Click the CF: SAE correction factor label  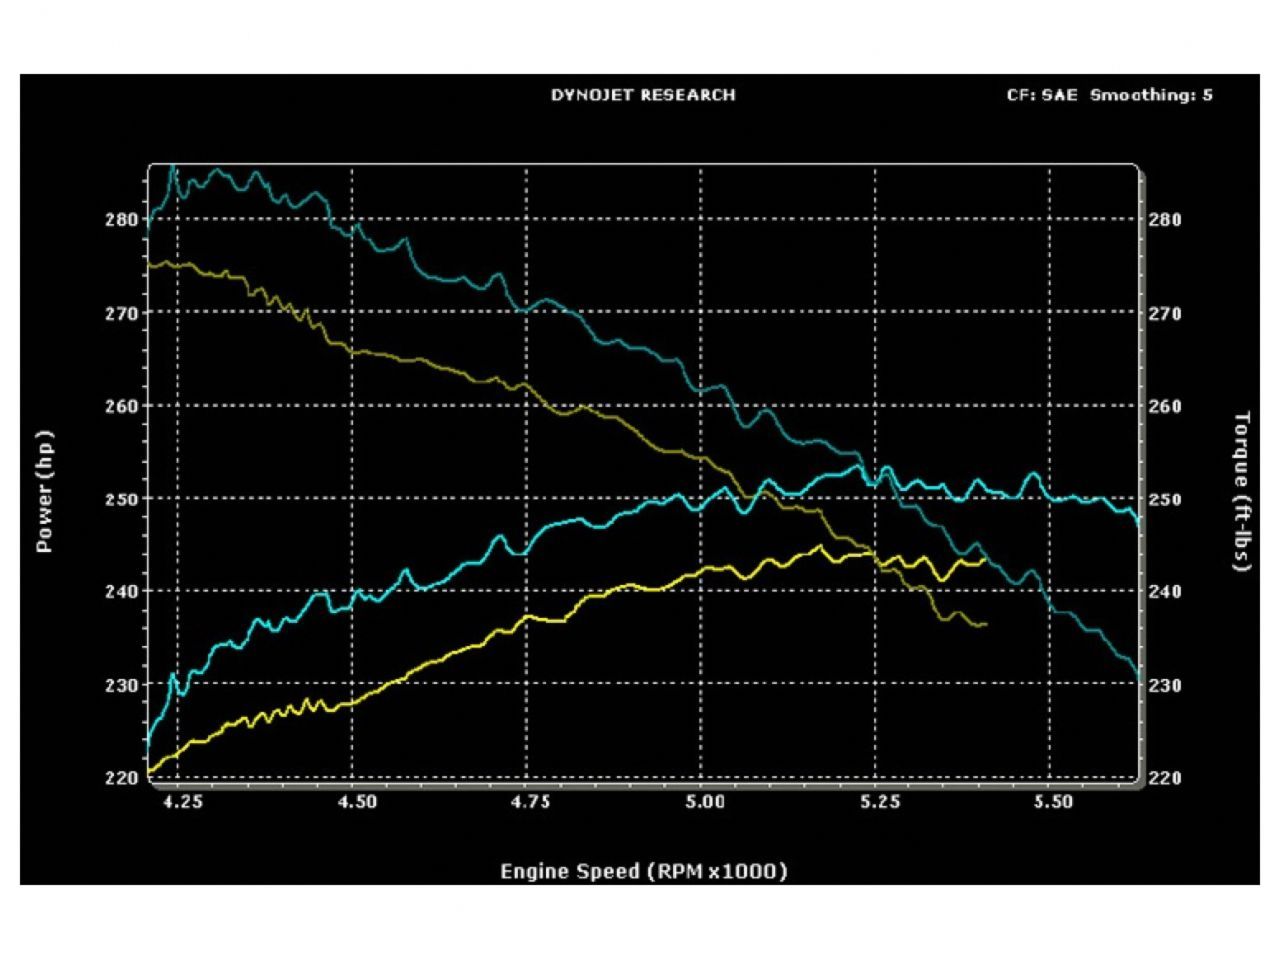point(1042,96)
